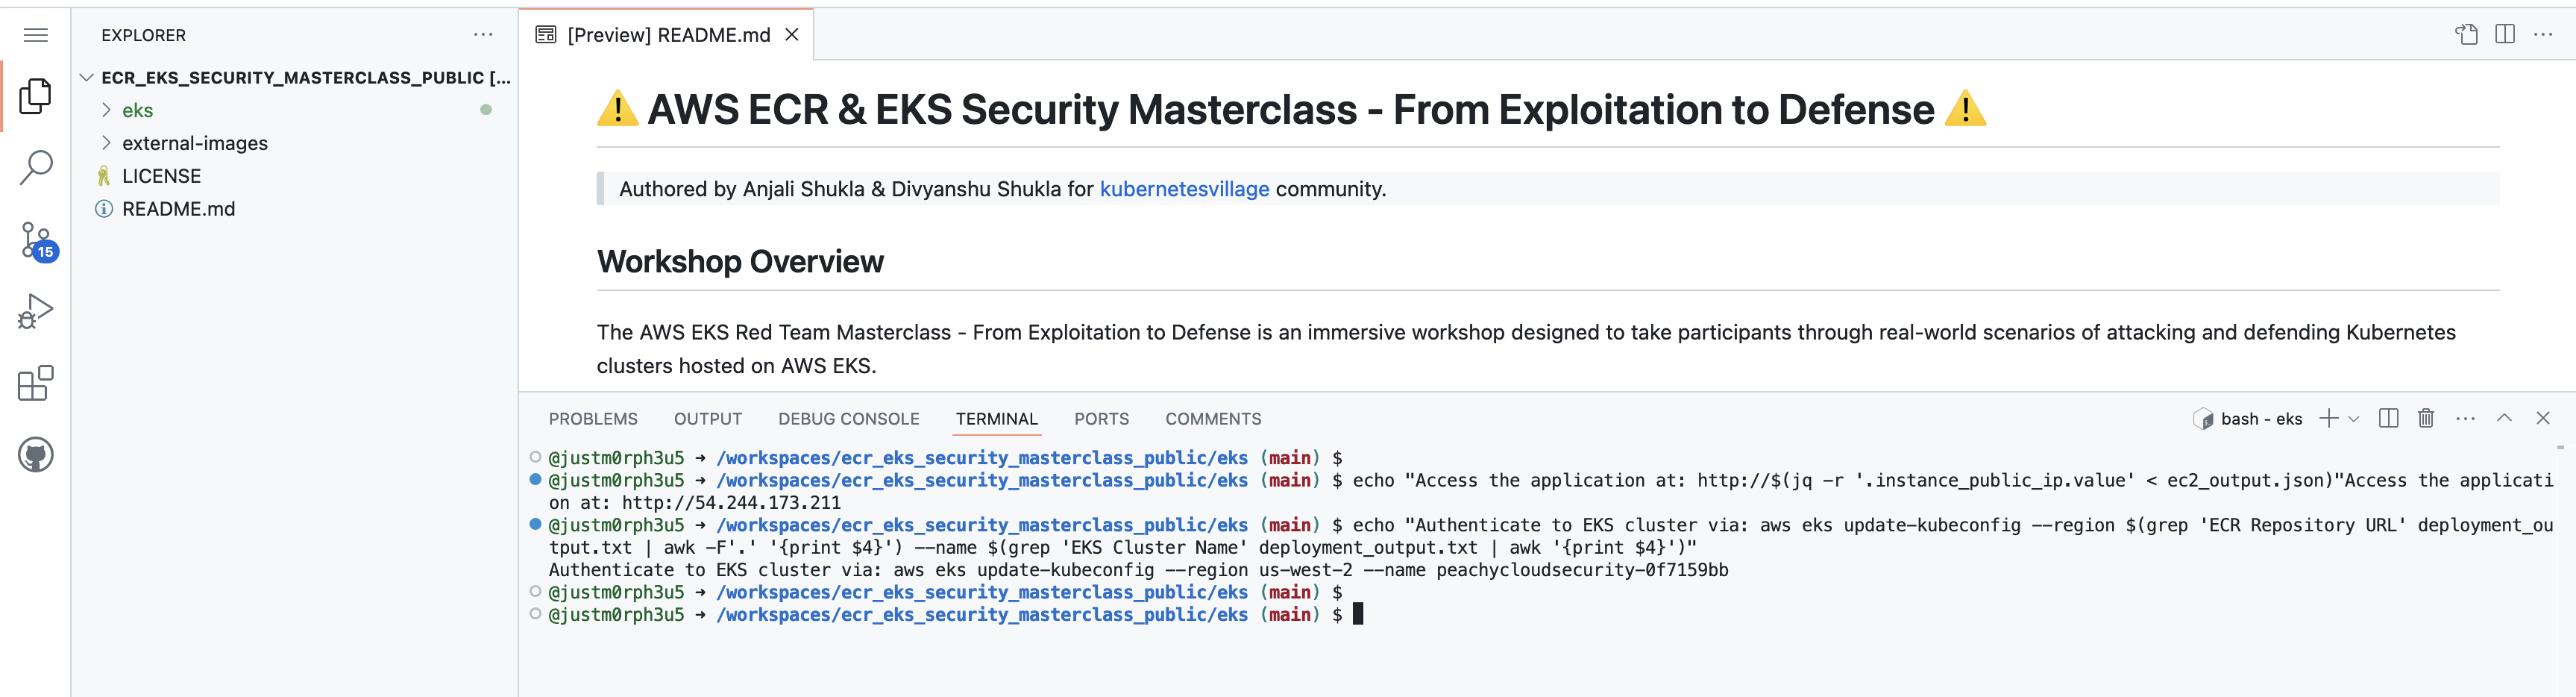Switch to the DEBUG CONSOLE tab
Viewport: 2576px width, 697px height.
848,419
